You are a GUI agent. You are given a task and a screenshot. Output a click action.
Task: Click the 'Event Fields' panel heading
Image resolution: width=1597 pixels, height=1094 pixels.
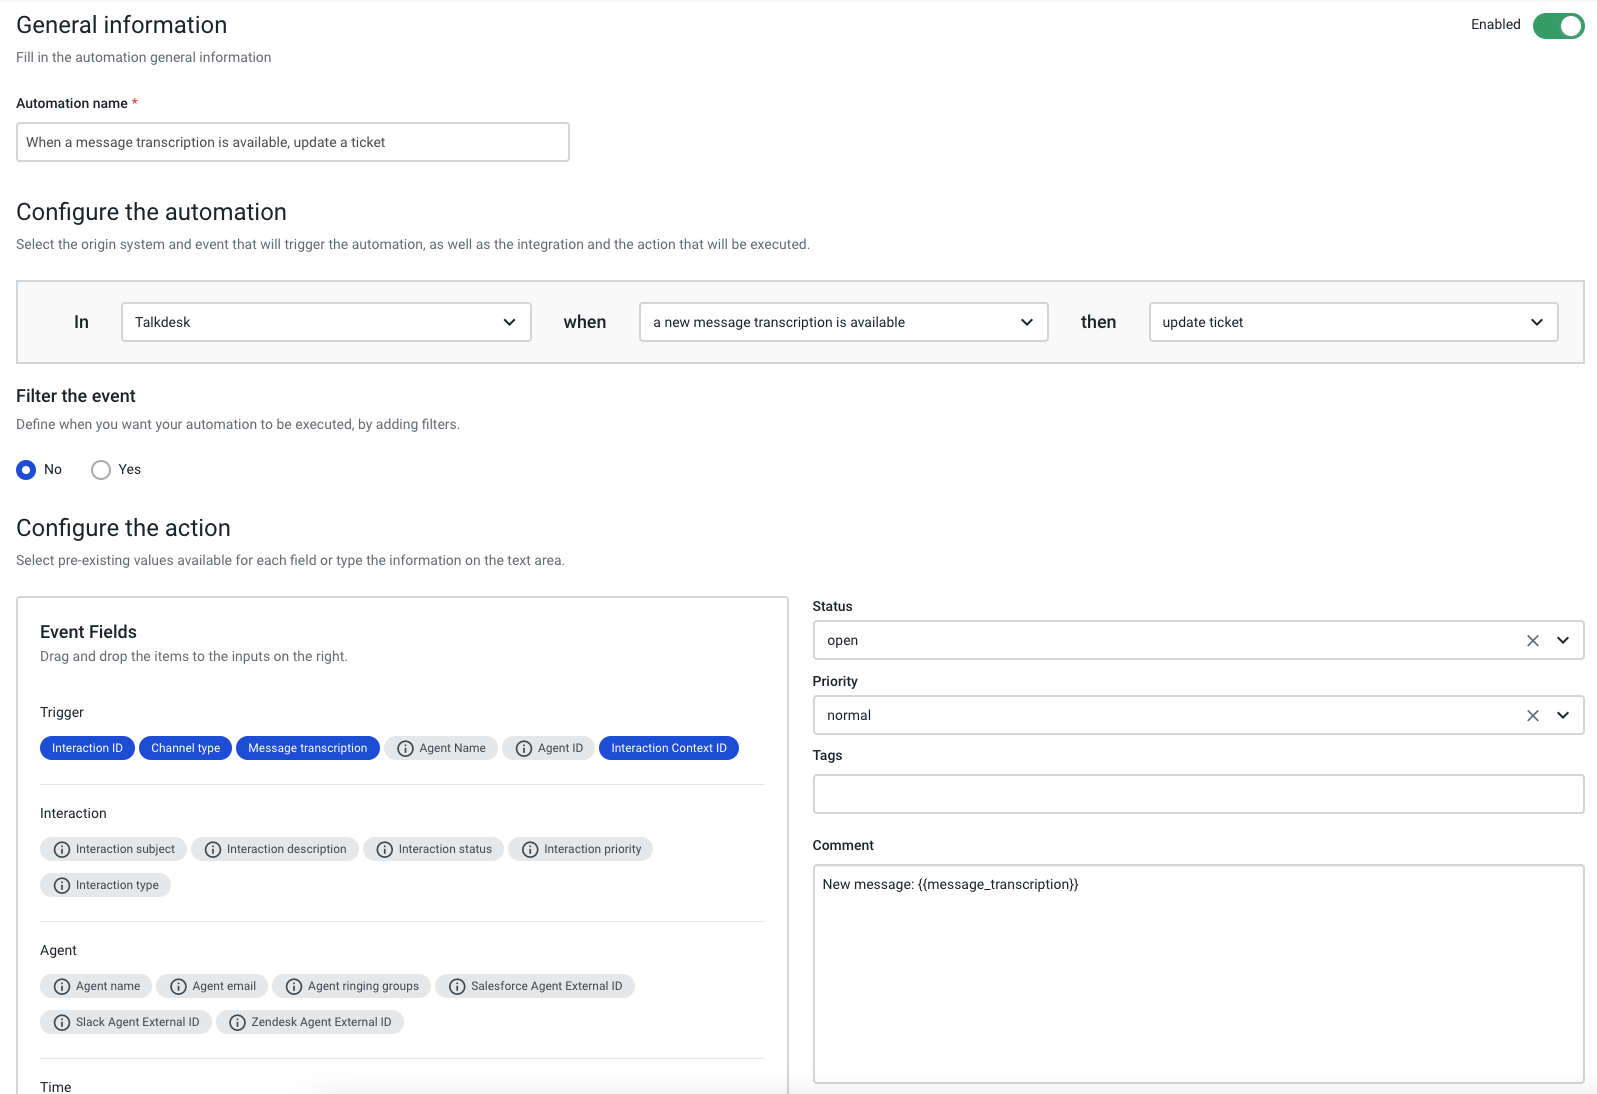[88, 632]
